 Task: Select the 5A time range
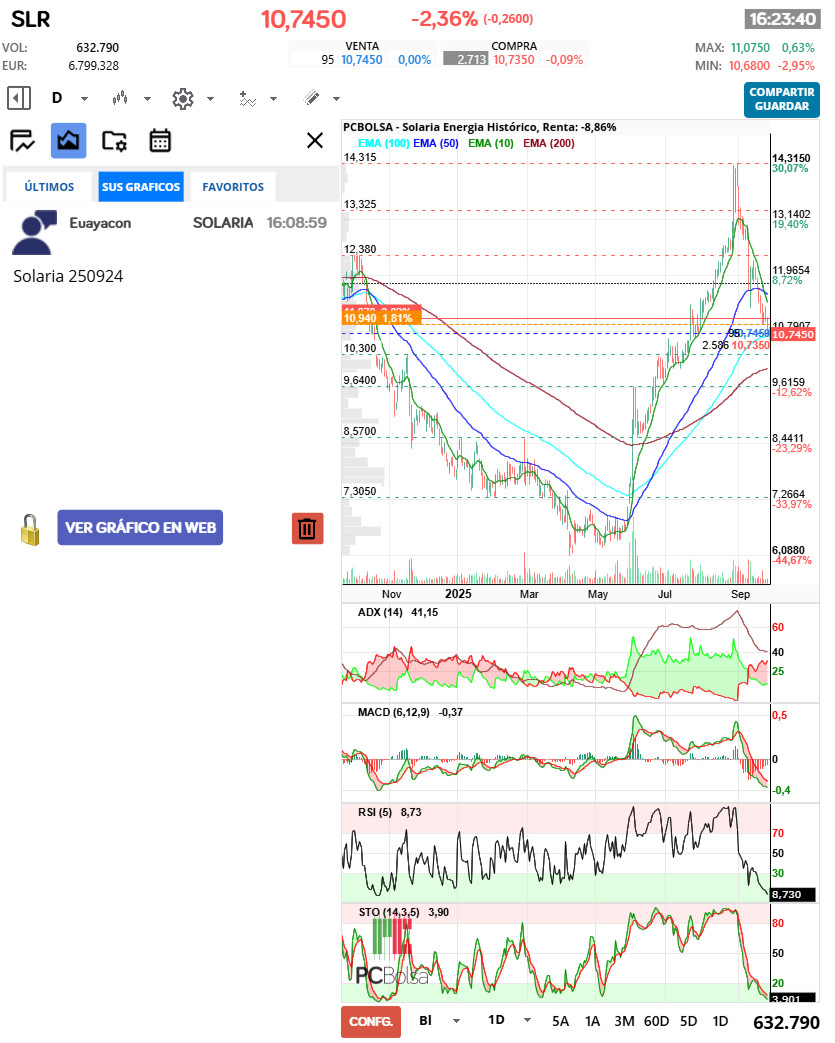pyautogui.click(x=560, y=1021)
